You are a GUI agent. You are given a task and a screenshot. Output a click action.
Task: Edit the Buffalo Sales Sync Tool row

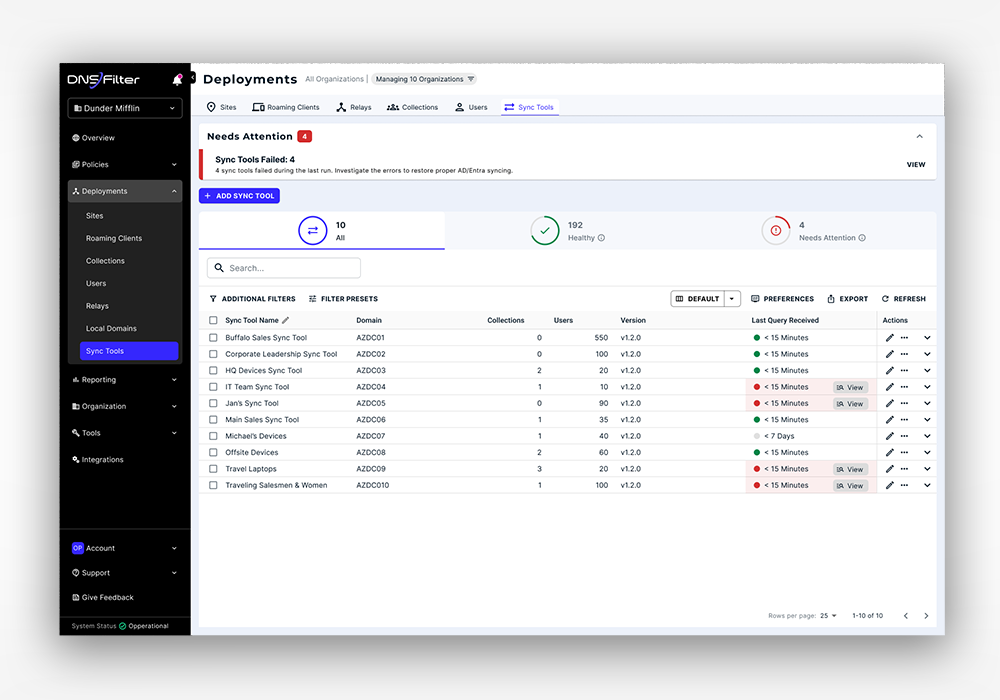point(890,338)
